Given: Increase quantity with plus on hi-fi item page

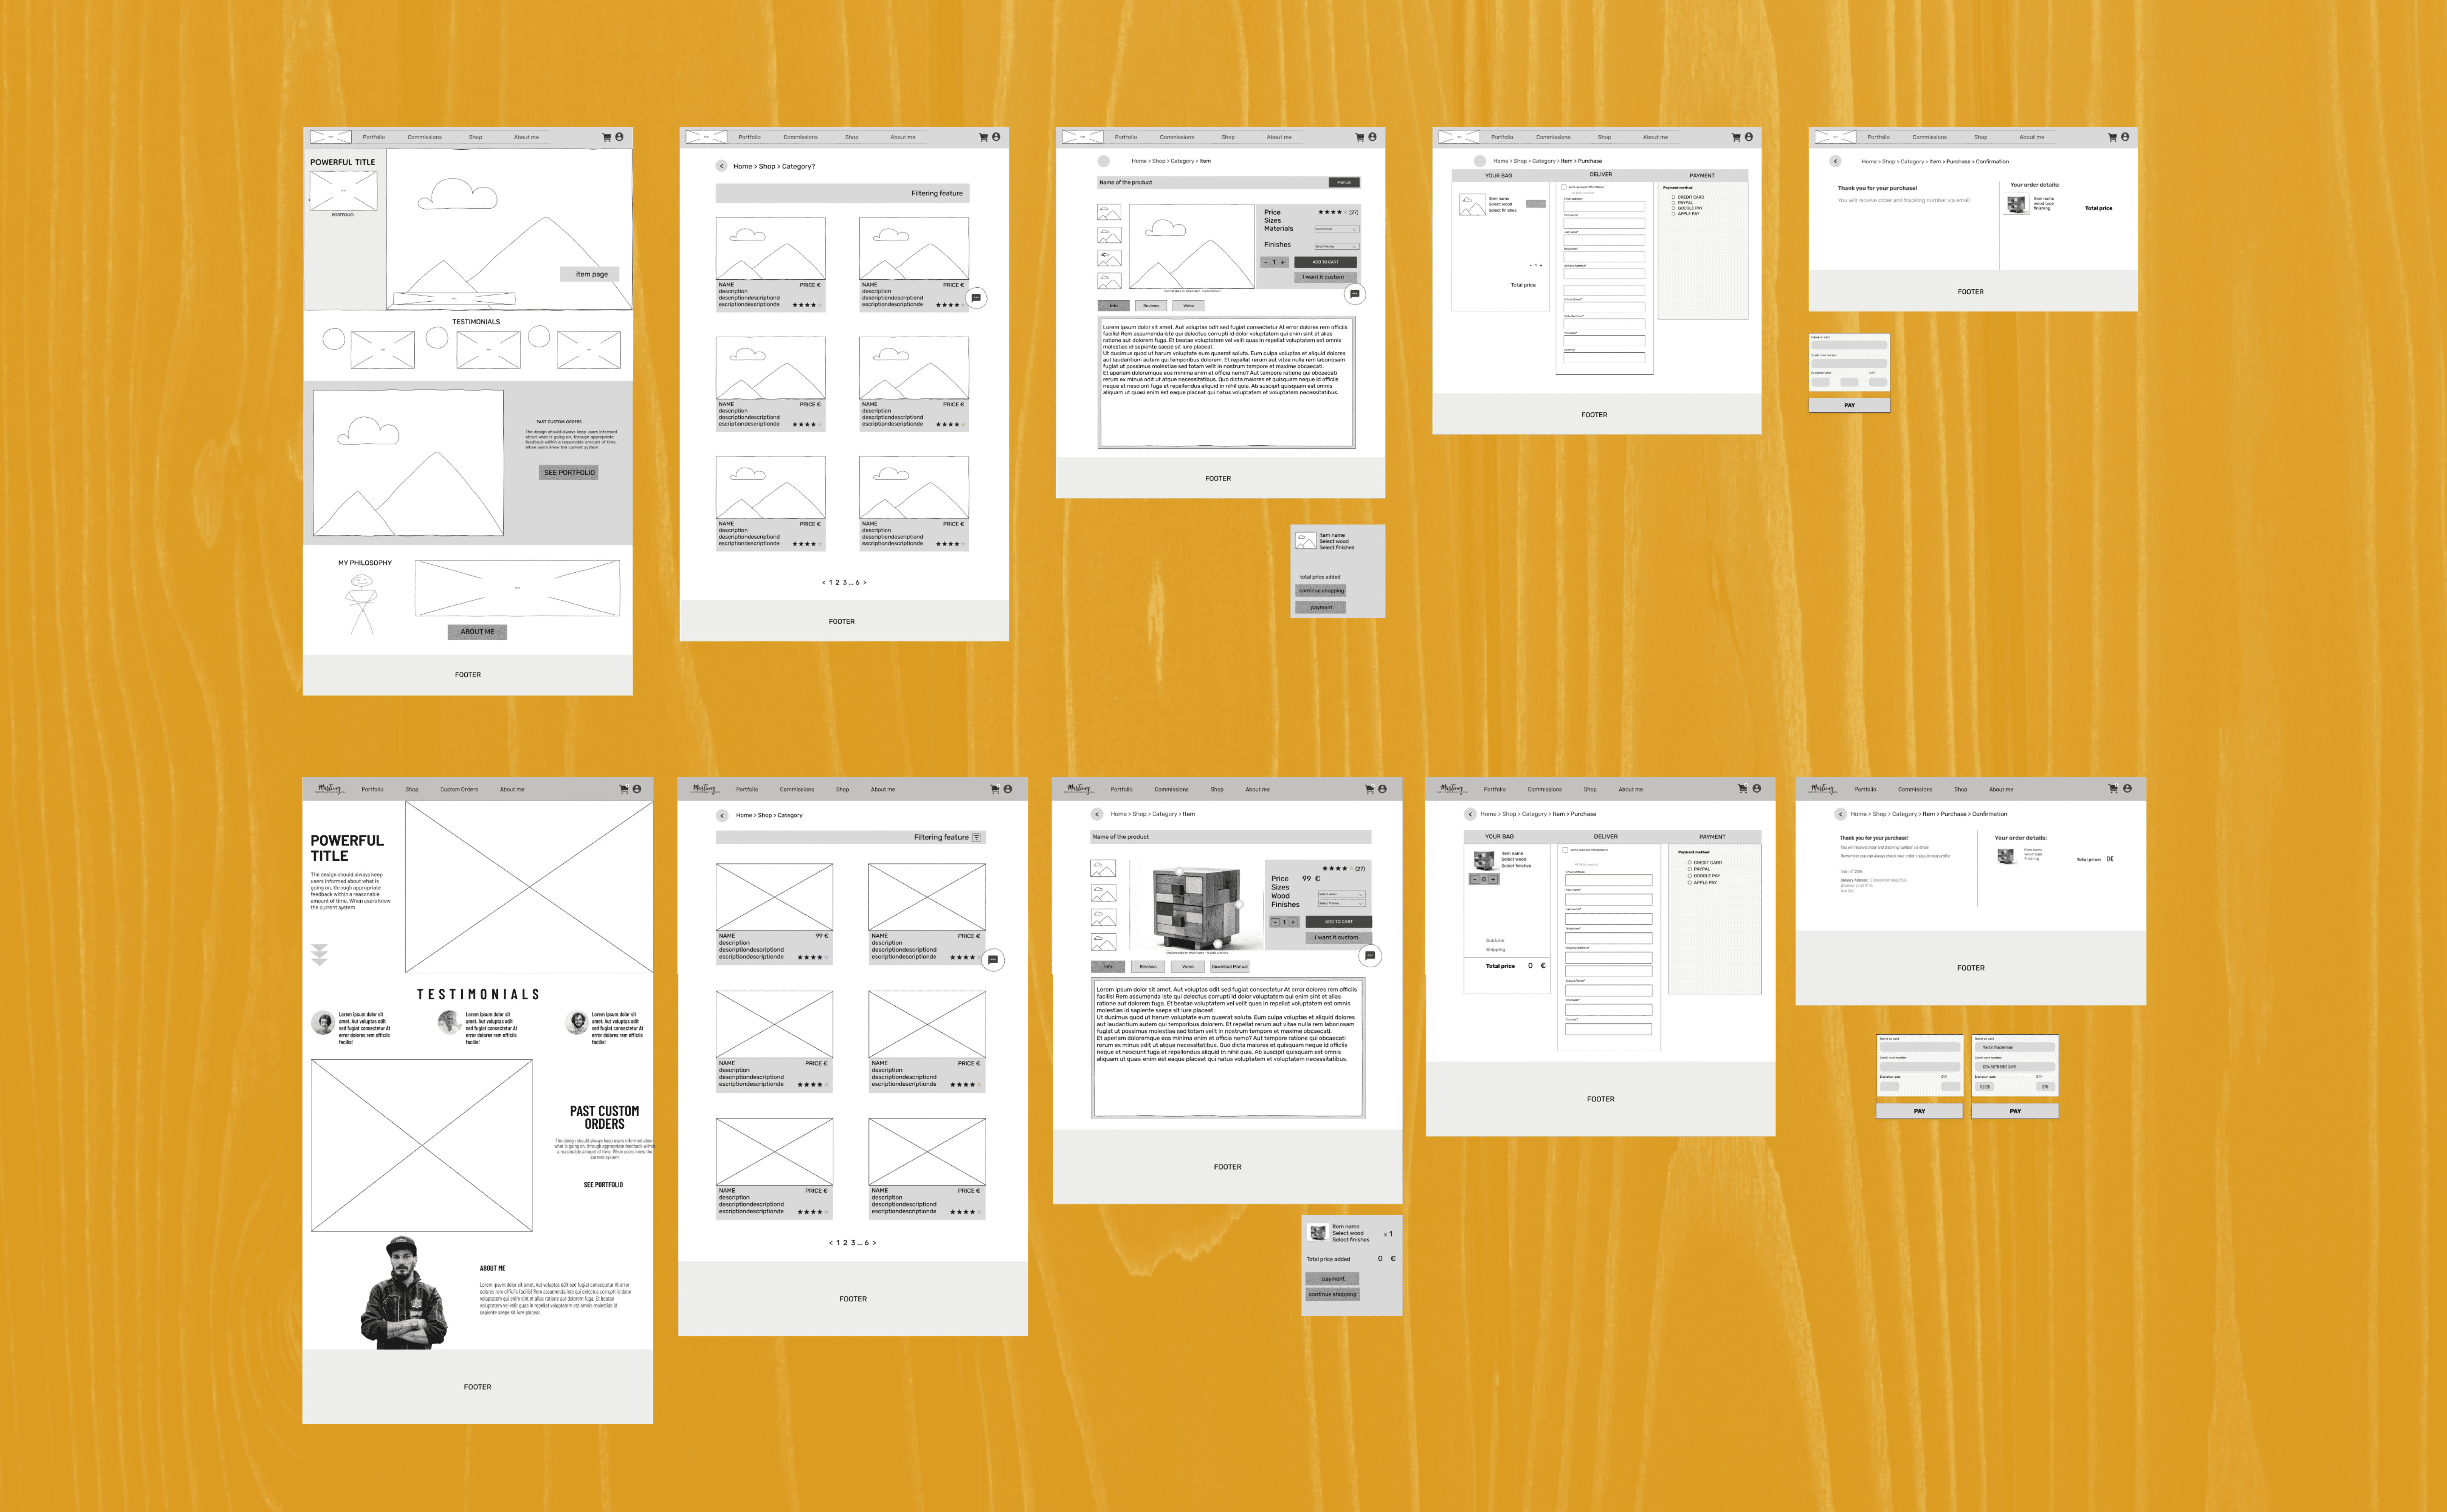Looking at the screenshot, I should point(1293,922).
